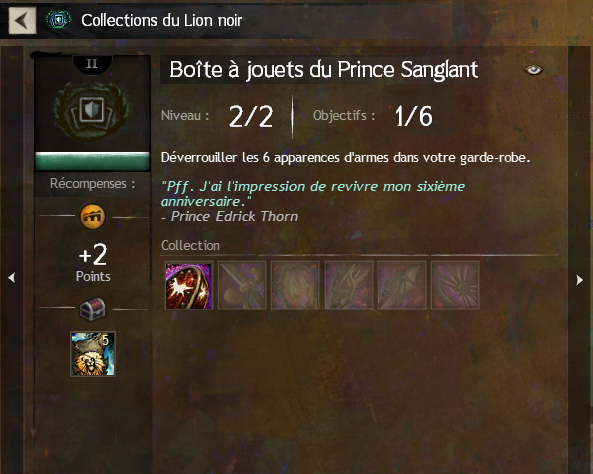This screenshot has width=593, height=474.
Task: Click the treasure chest reward icon
Action: point(93,309)
